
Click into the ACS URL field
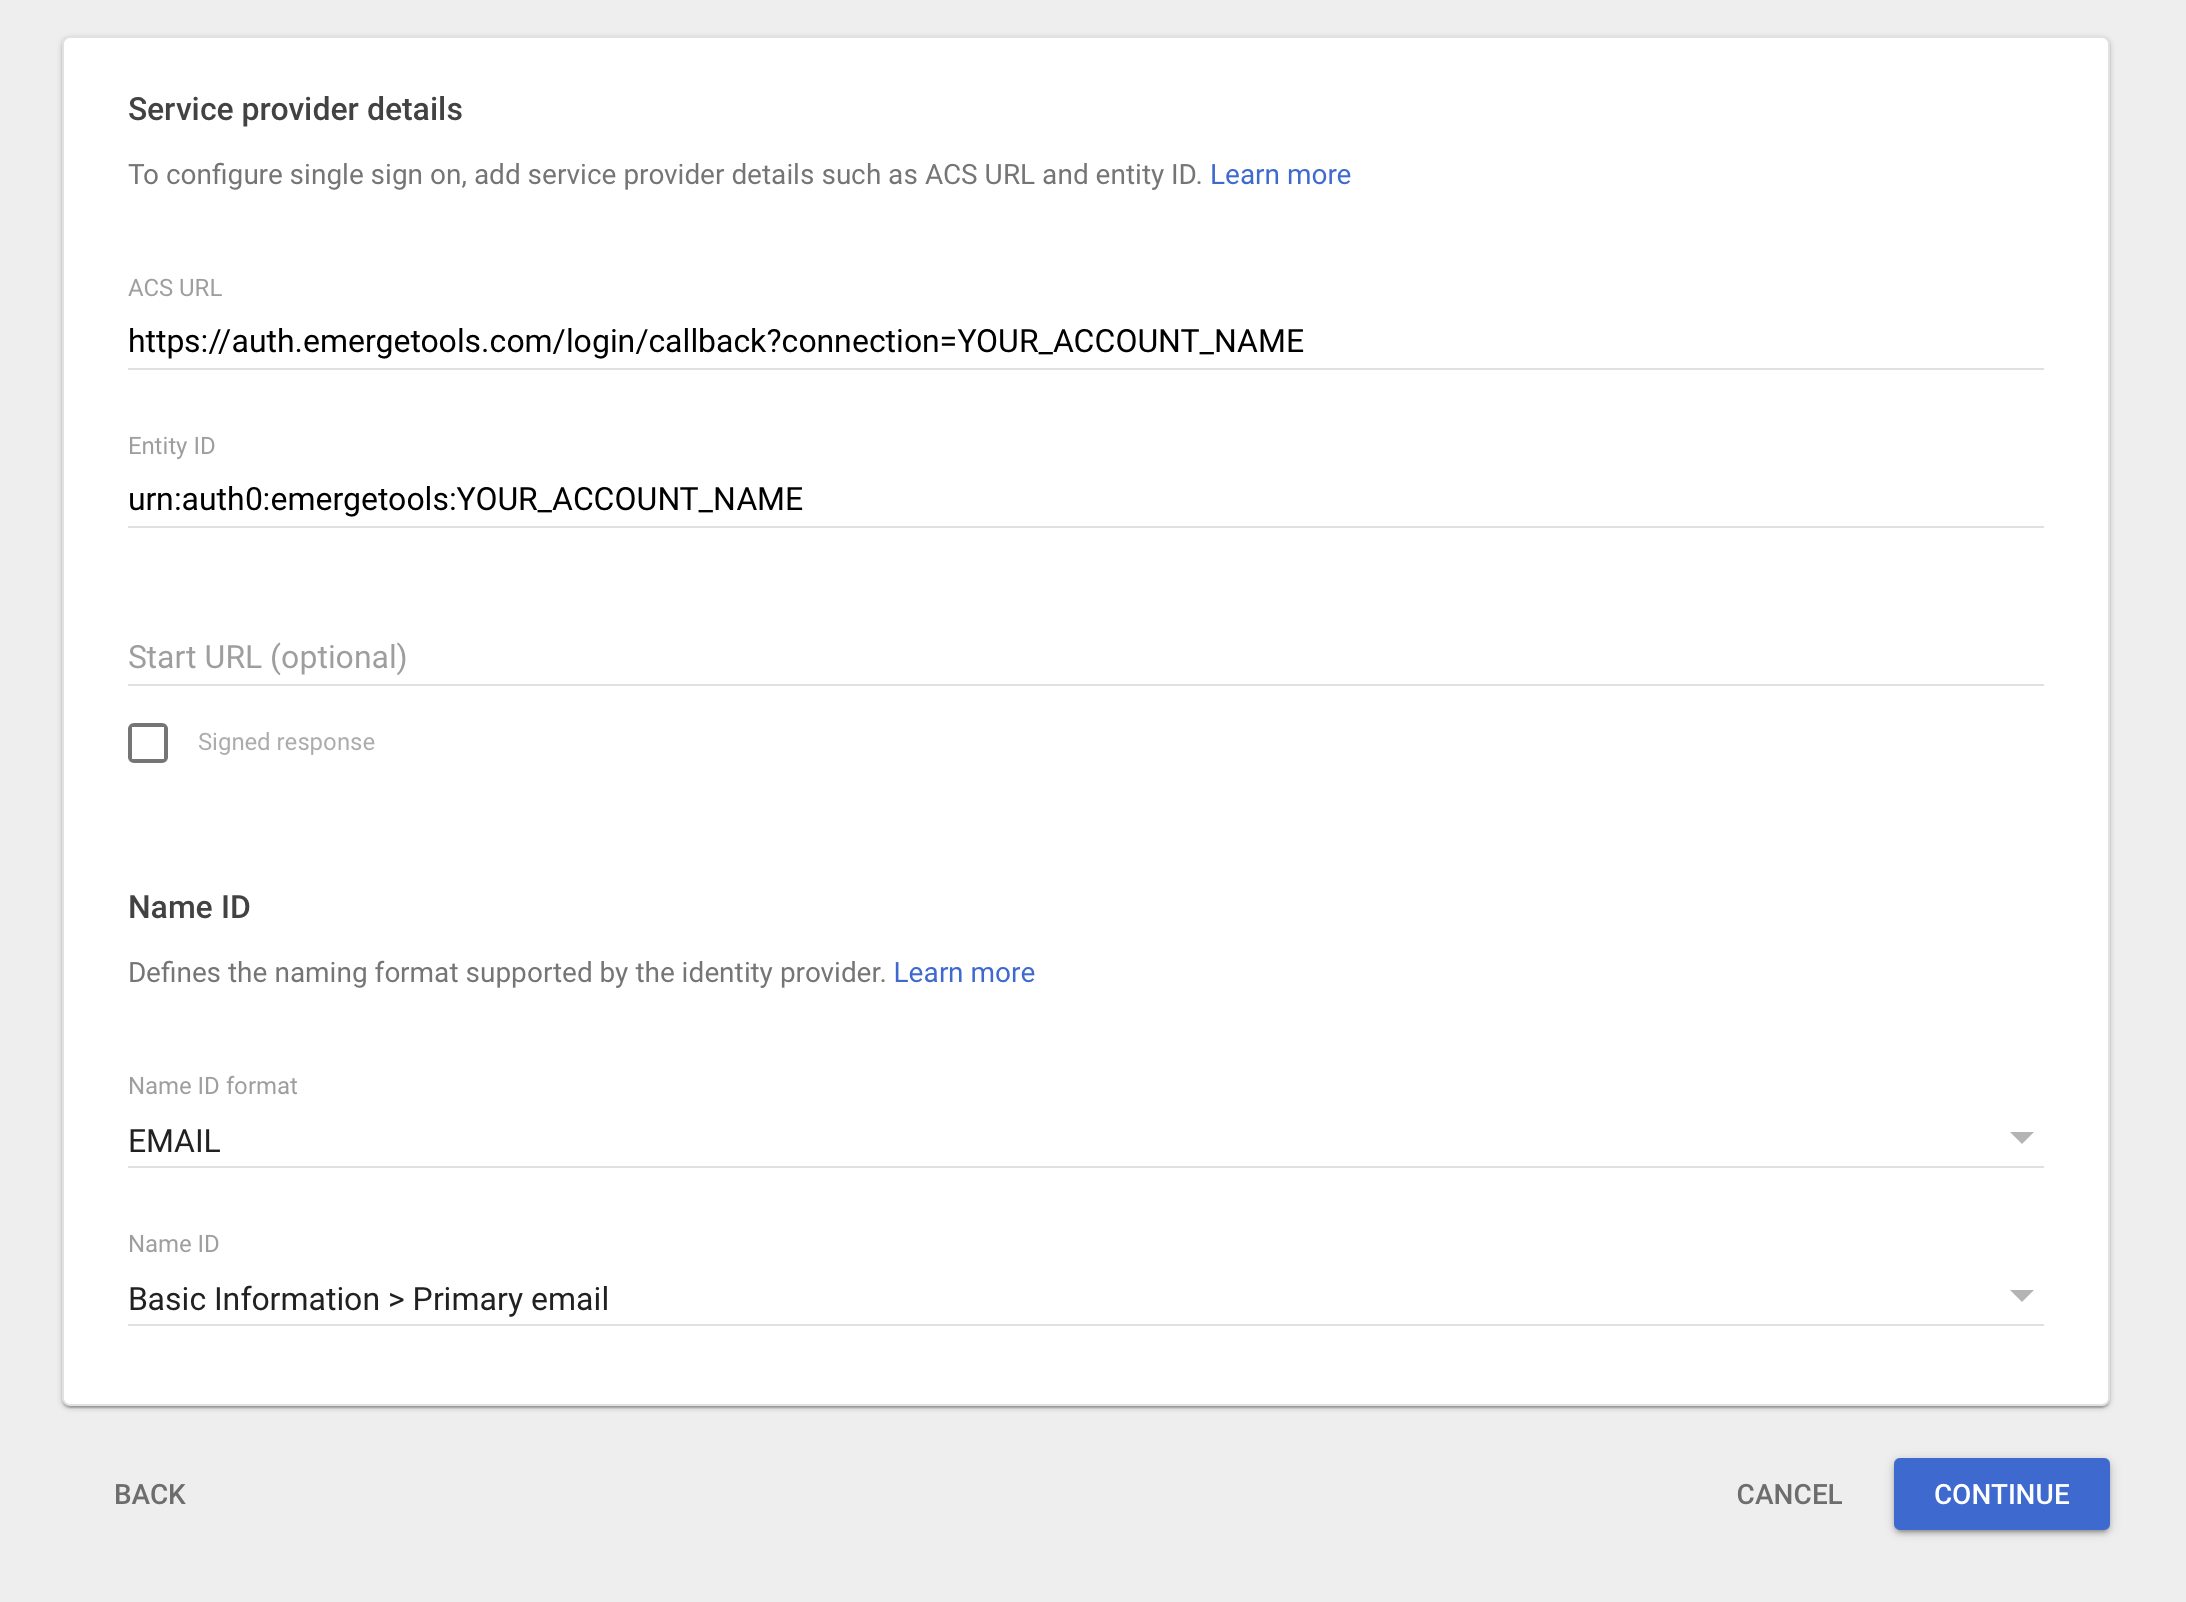[1085, 342]
